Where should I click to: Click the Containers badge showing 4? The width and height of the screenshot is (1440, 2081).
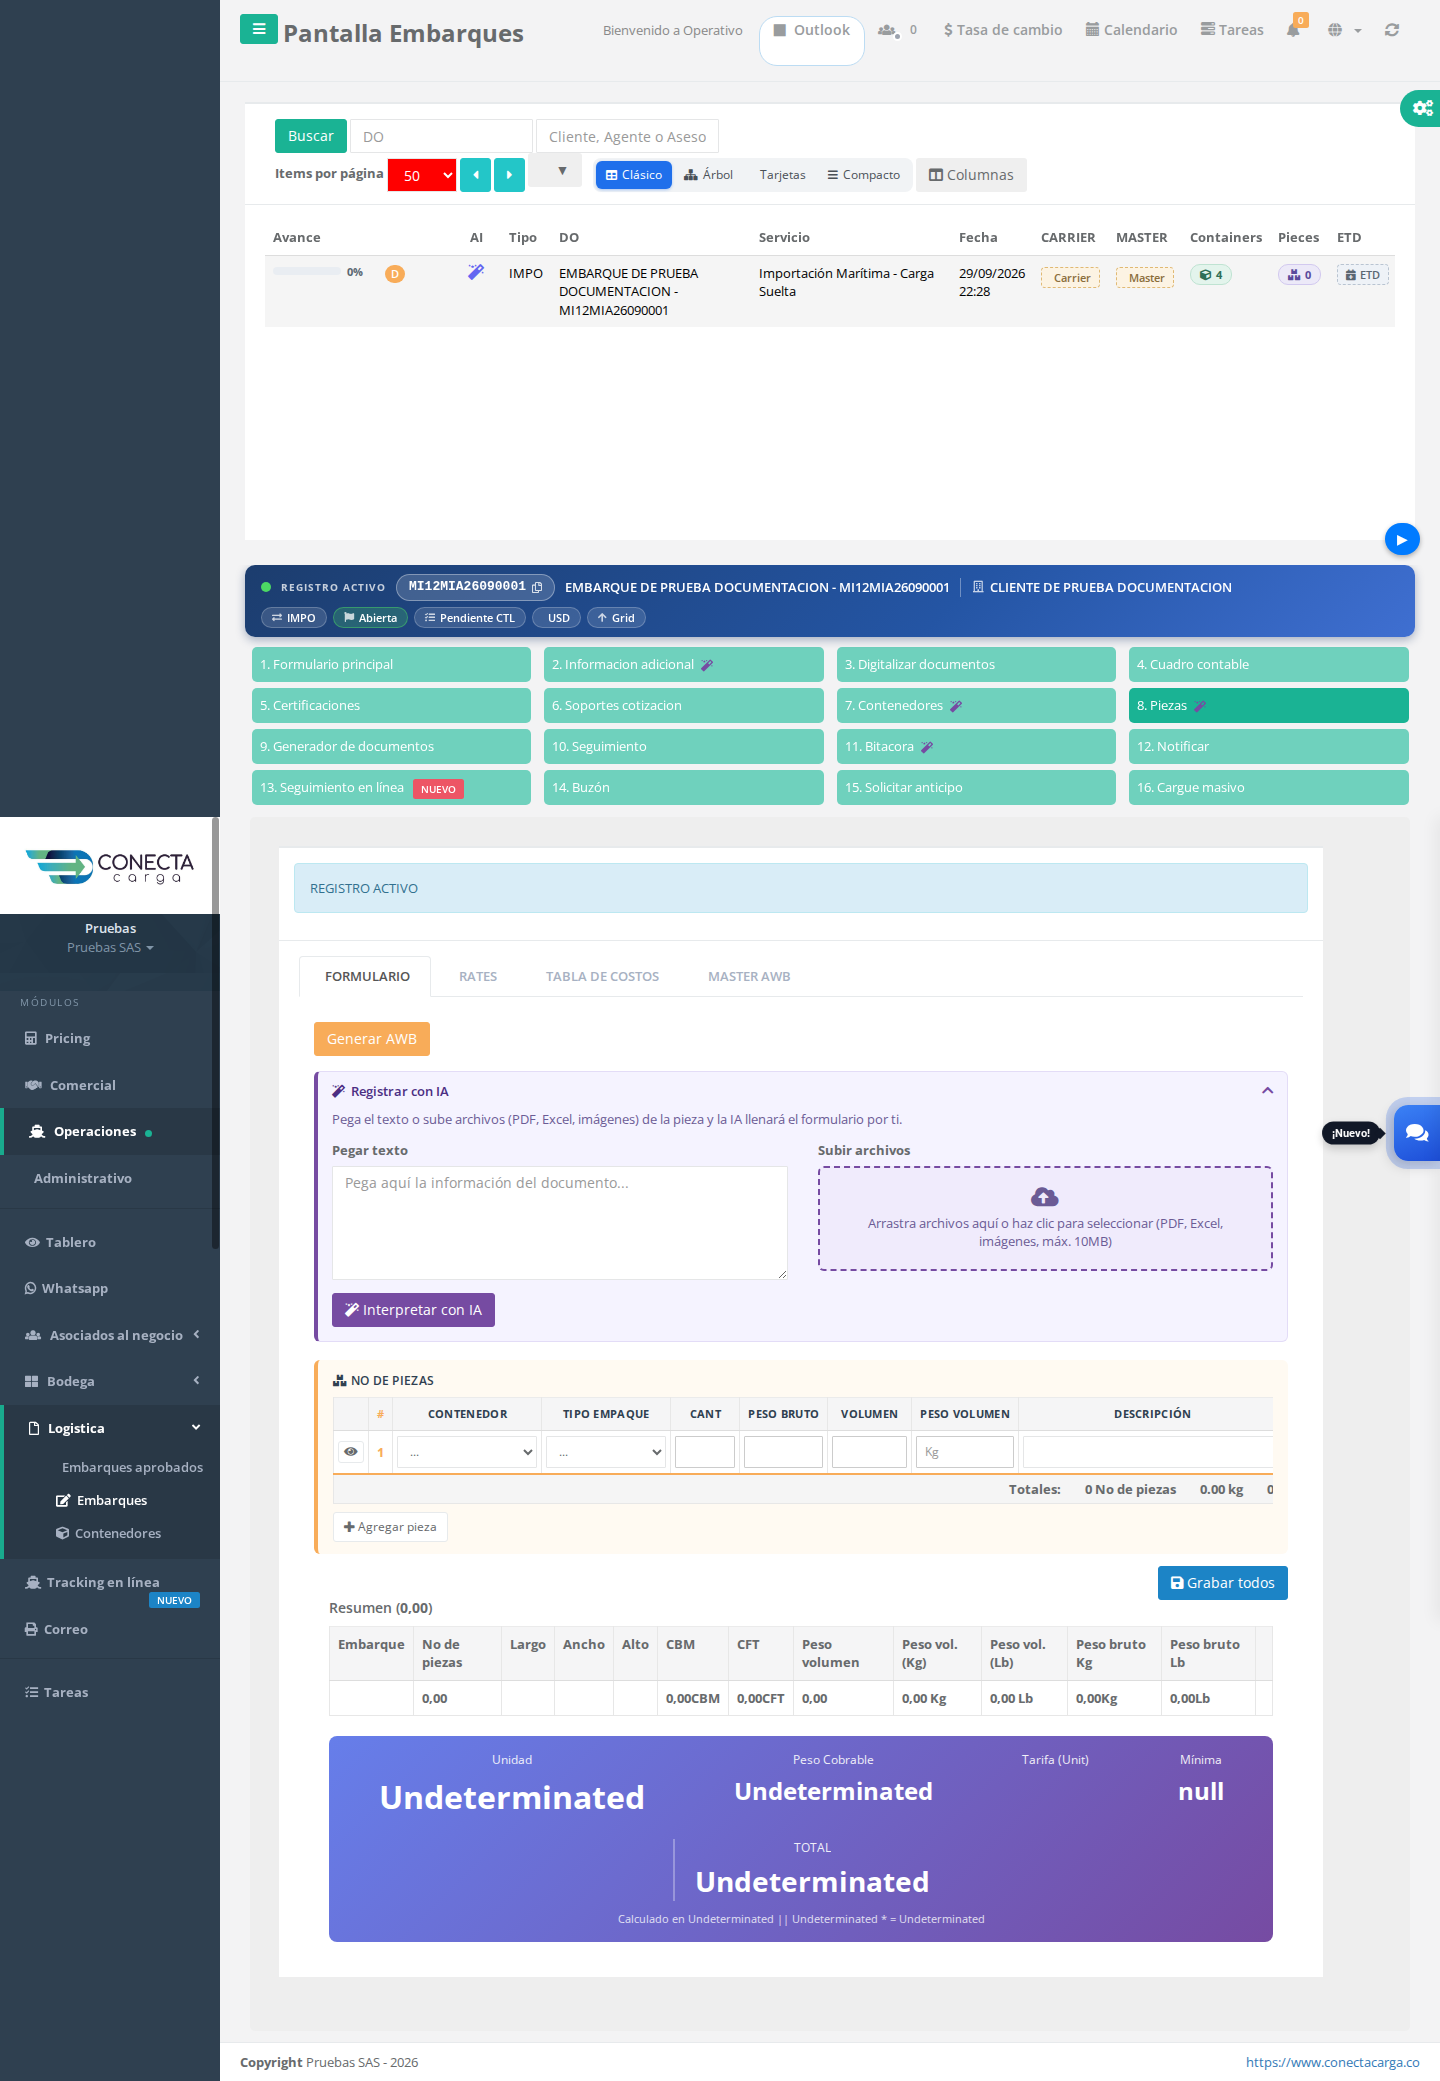(x=1211, y=275)
